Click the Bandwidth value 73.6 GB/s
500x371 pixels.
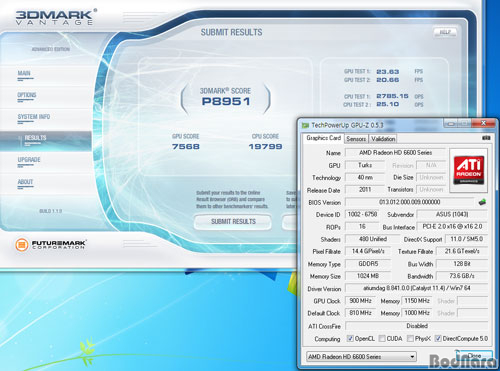point(462,276)
